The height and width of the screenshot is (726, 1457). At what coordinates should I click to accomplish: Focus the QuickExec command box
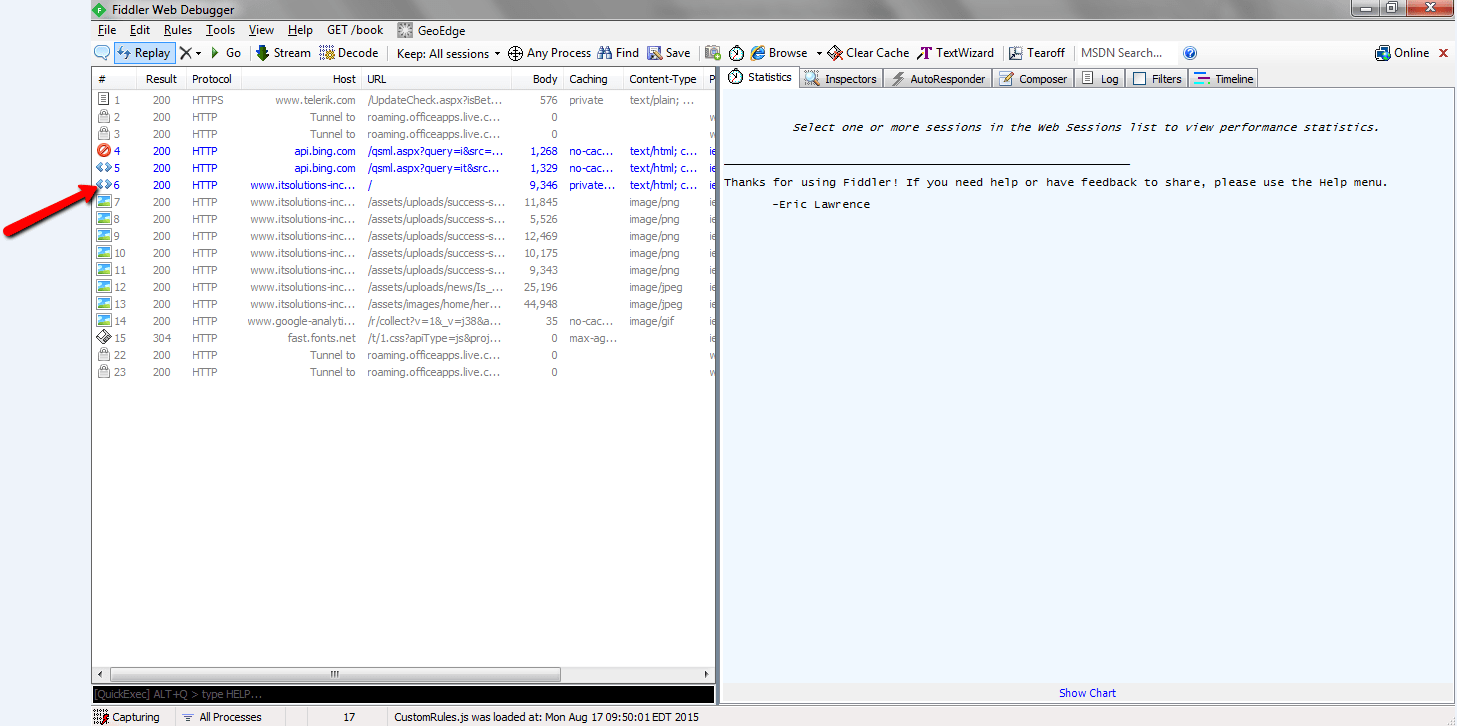pyautogui.click(x=403, y=694)
